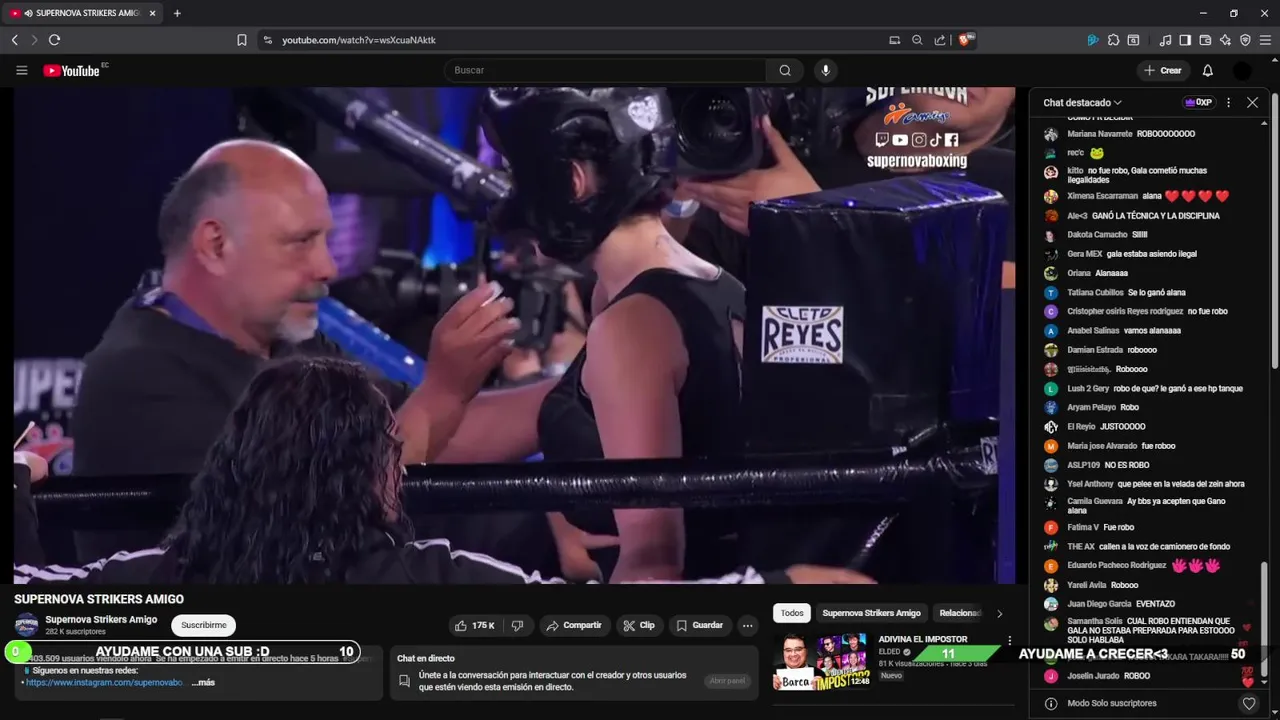Open the Instagram supernovabo link
1280x720 pixels.
(x=104, y=682)
